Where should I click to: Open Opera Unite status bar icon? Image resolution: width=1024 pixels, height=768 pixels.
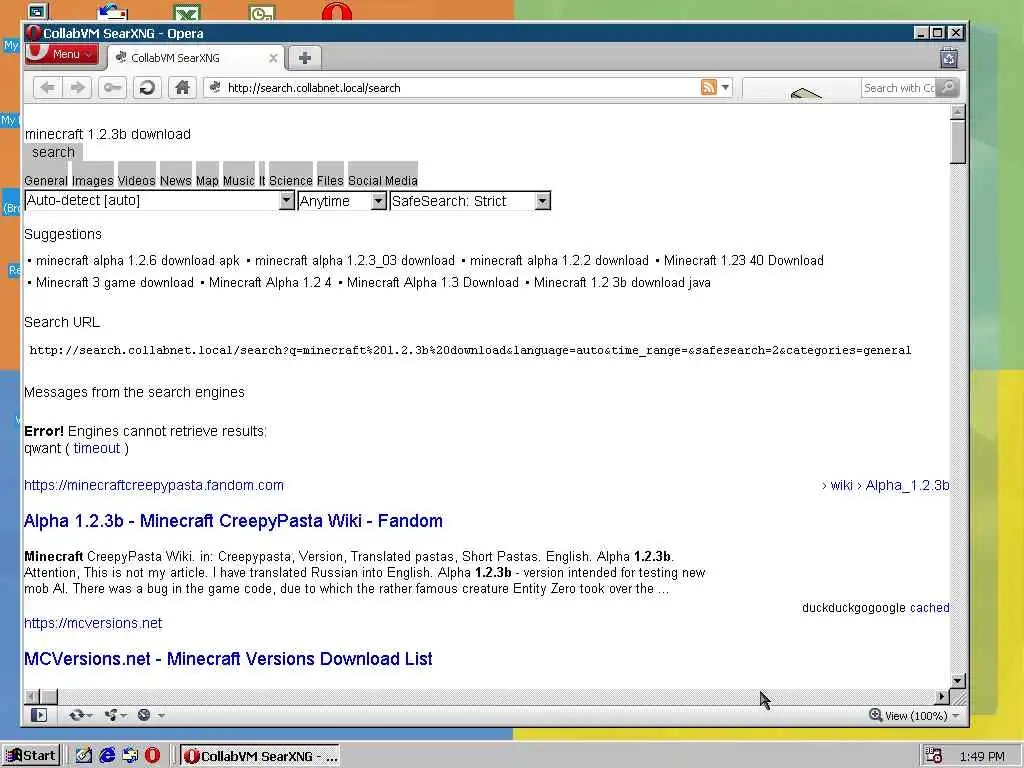(115, 715)
